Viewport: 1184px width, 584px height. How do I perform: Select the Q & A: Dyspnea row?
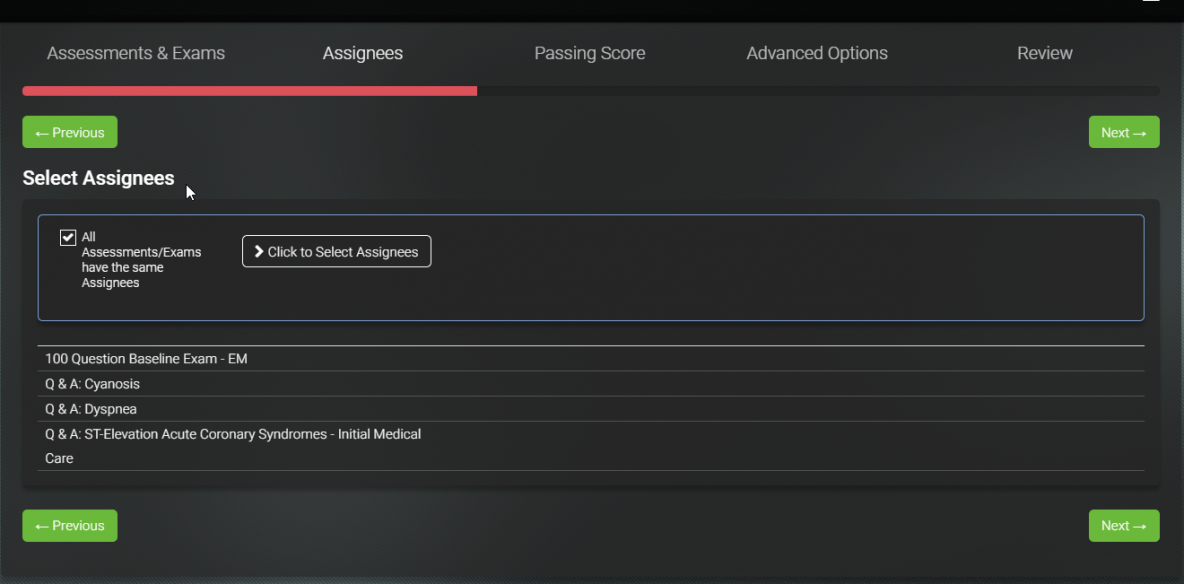[x=591, y=409]
